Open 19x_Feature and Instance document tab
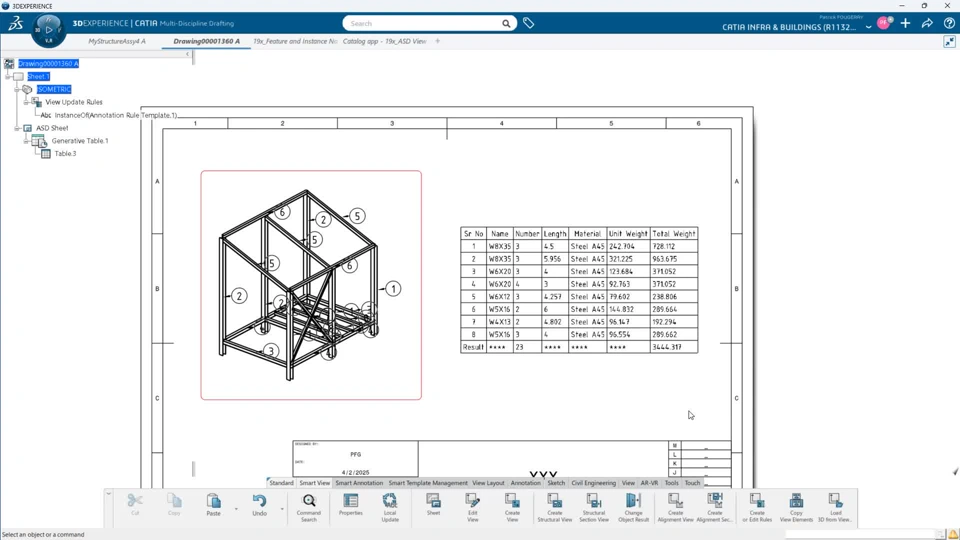 point(295,41)
